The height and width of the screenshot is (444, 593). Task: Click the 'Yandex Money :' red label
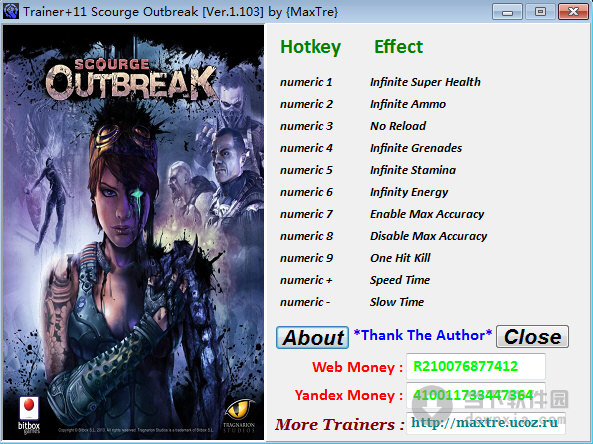pos(349,395)
